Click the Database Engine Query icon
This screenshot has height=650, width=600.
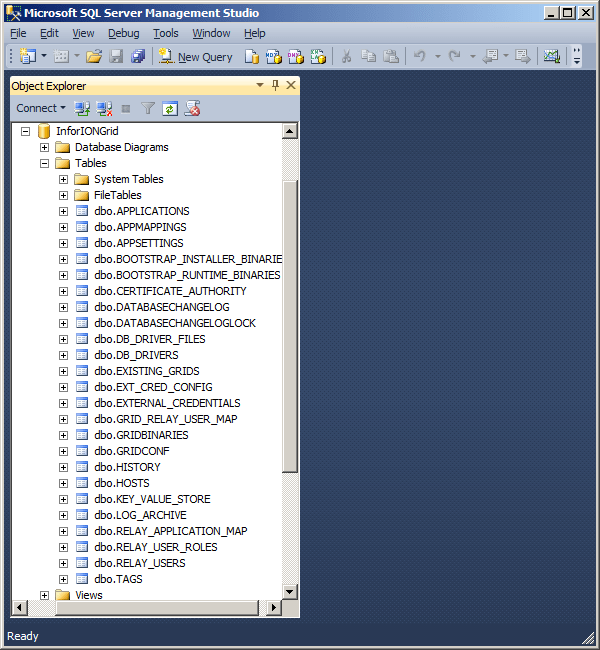(x=252, y=57)
